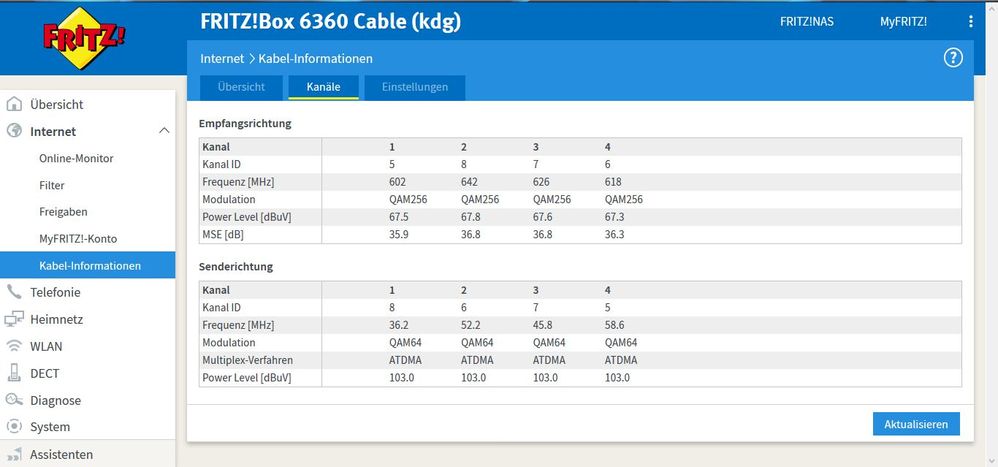Image resolution: width=998 pixels, height=467 pixels.
Task: Click upstream frequency 58.6
Action: tap(614, 325)
